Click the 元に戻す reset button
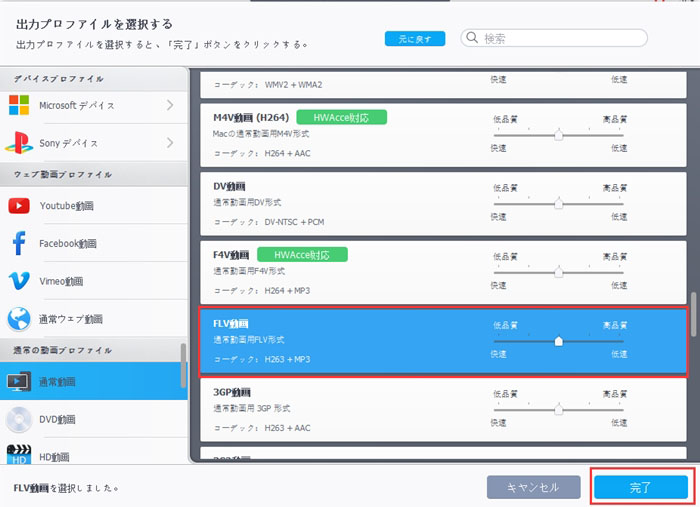This screenshot has height=507, width=700. [x=414, y=38]
